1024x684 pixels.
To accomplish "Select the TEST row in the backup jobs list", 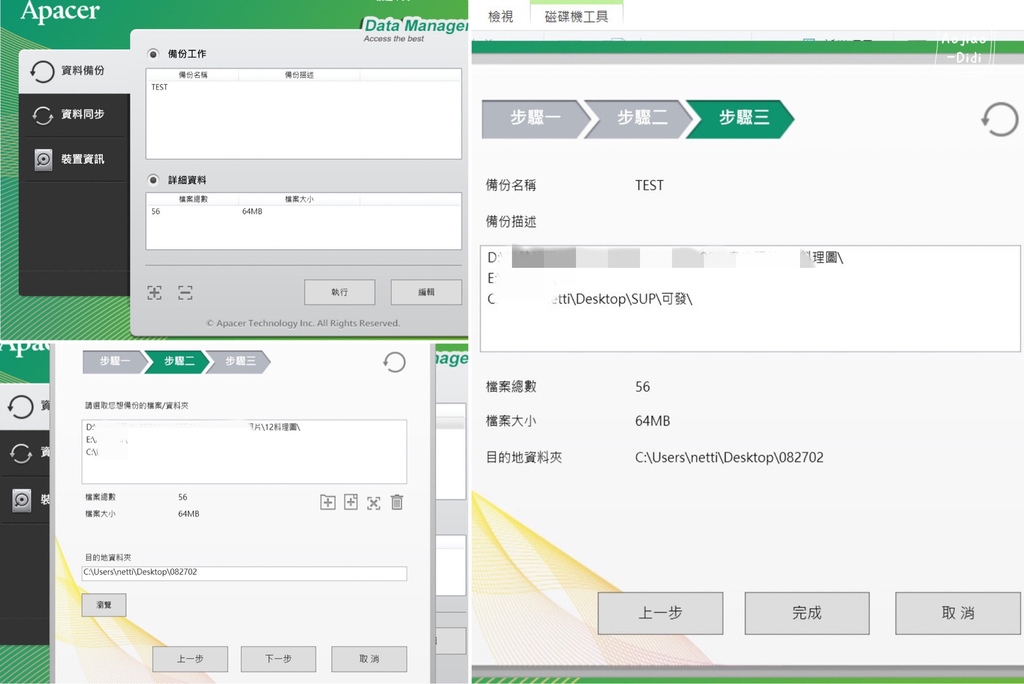I will (303, 87).
